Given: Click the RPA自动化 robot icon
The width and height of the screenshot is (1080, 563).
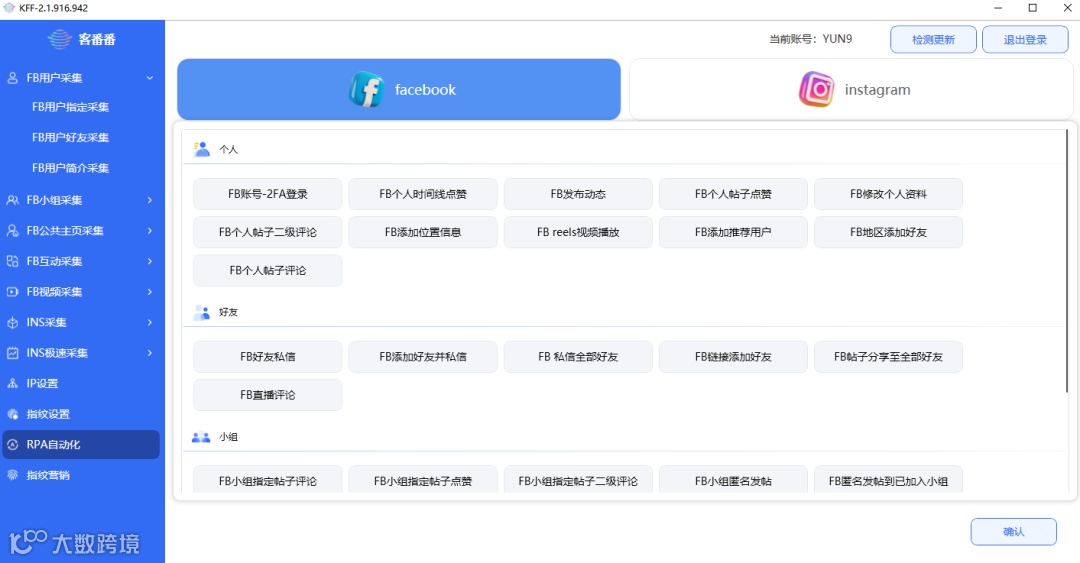Looking at the screenshot, I should (x=12, y=444).
